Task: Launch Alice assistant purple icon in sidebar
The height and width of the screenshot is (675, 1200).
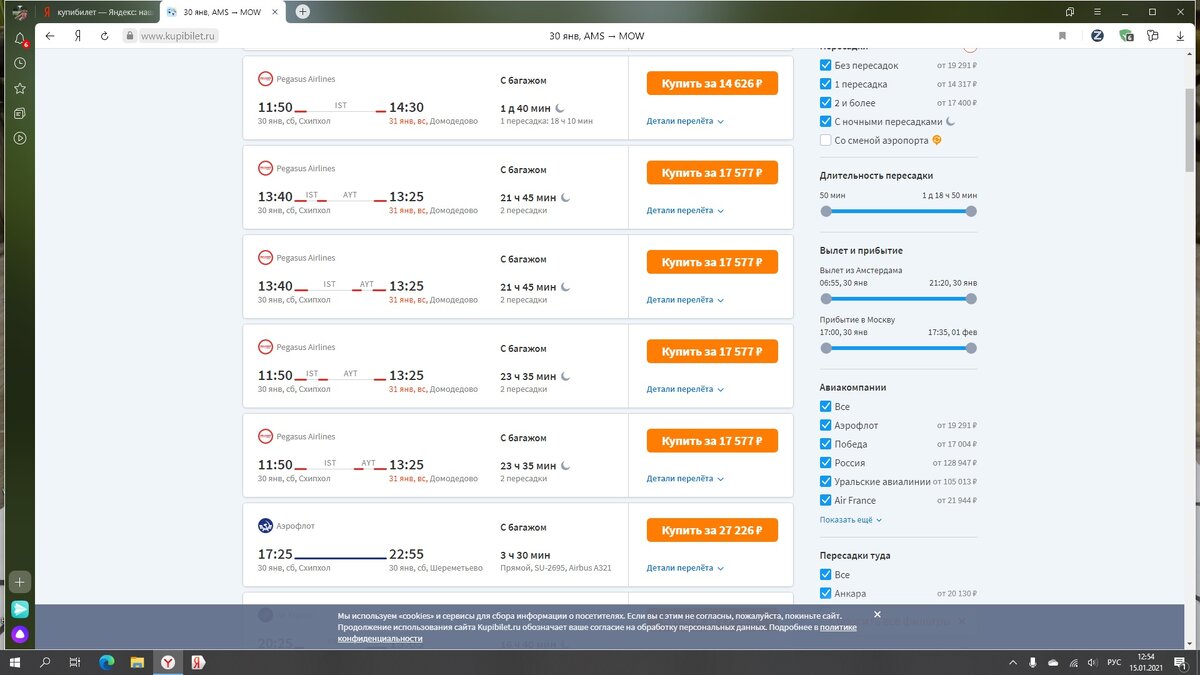Action: (x=20, y=634)
